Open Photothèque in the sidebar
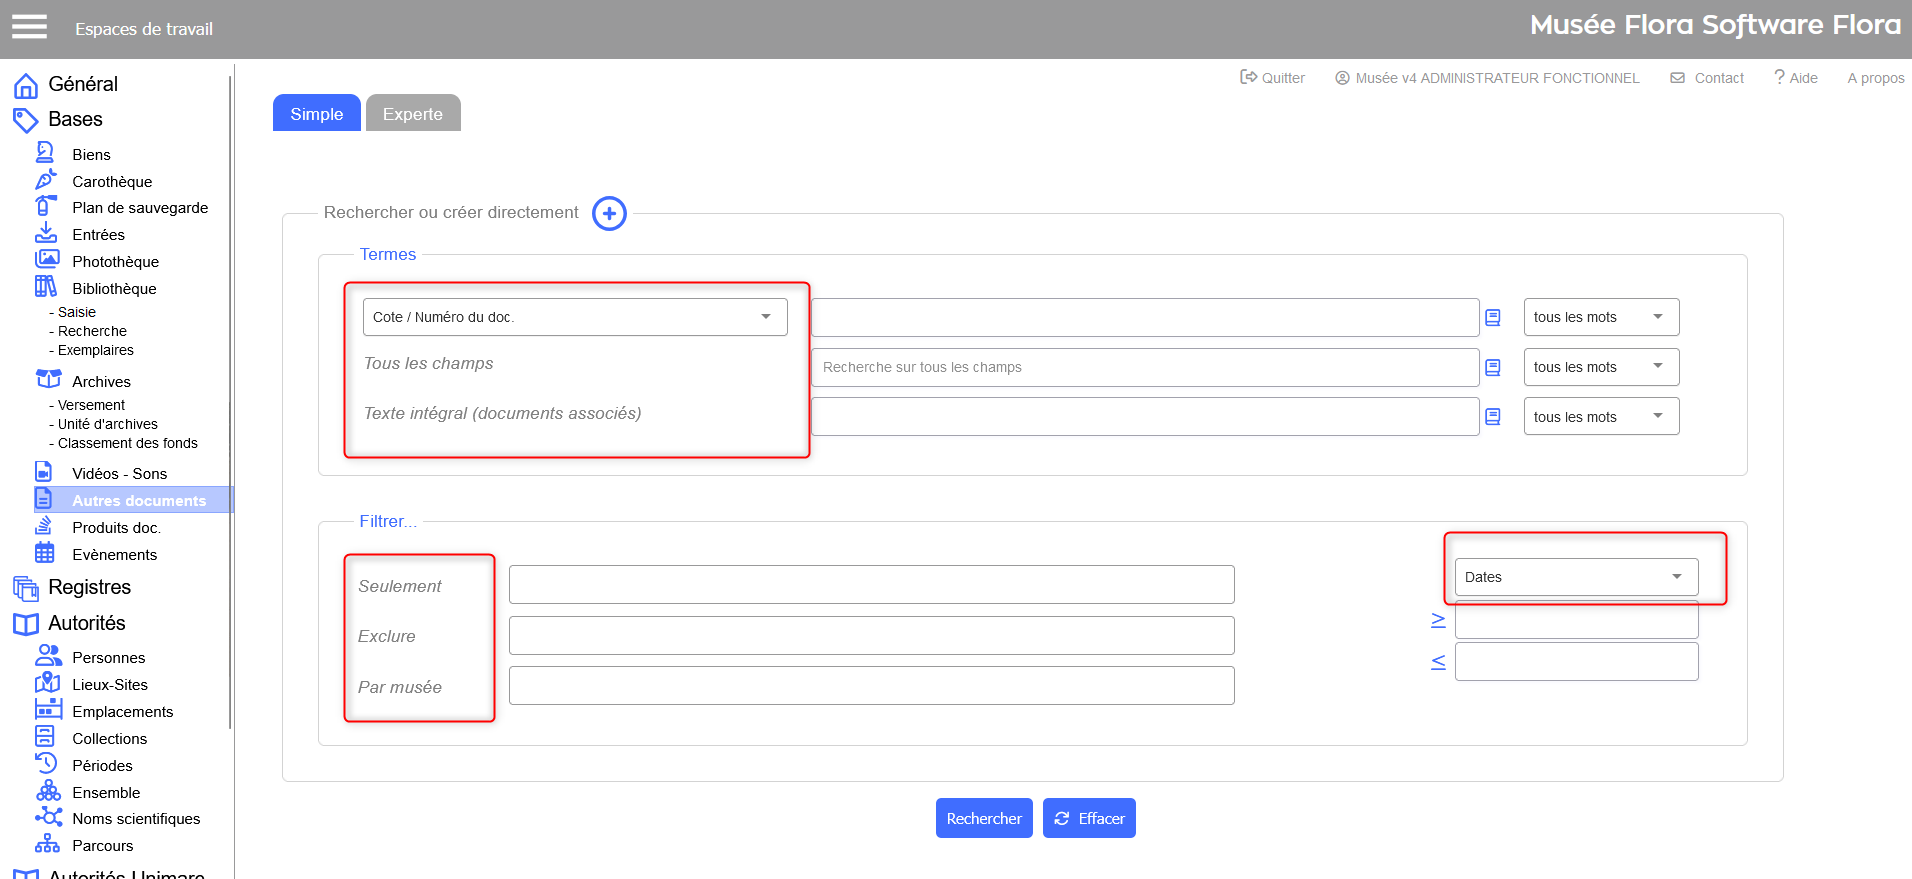The width and height of the screenshot is (1912, 879). [115, 262]
